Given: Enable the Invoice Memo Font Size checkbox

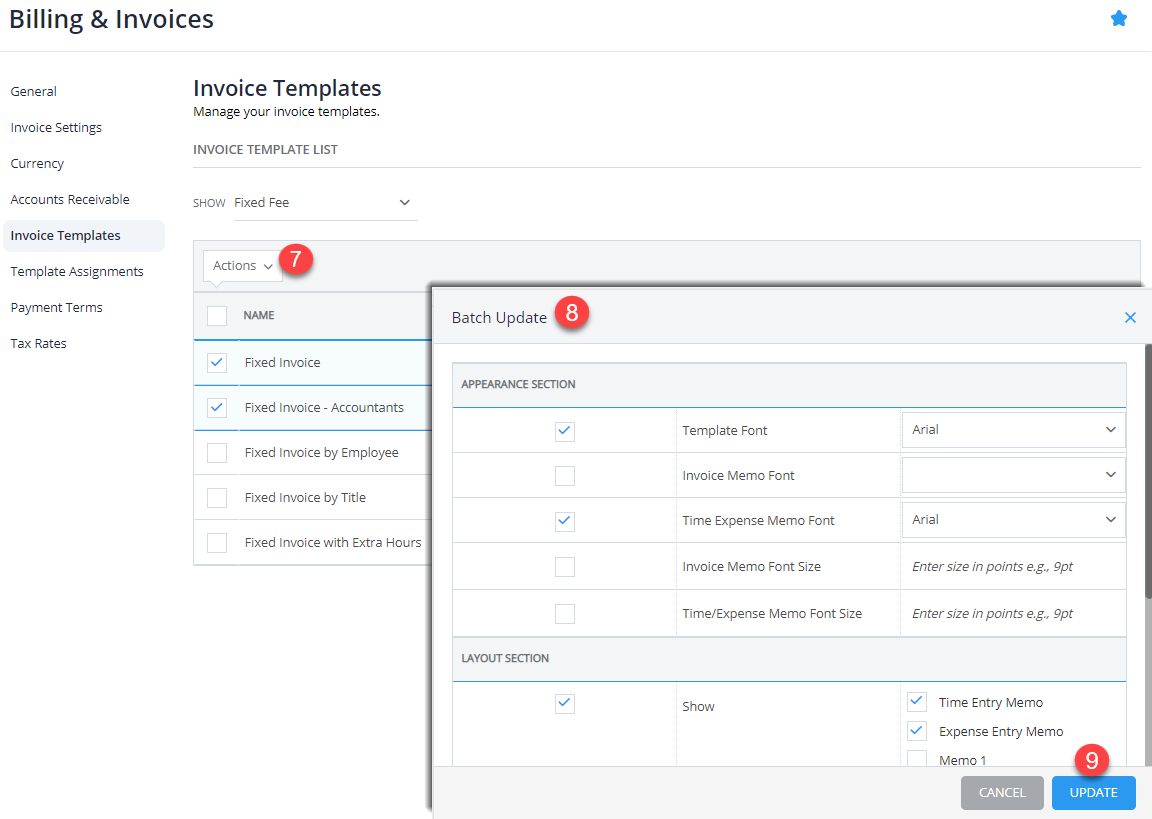Looking at the screenshot, I should pos(565,567).
